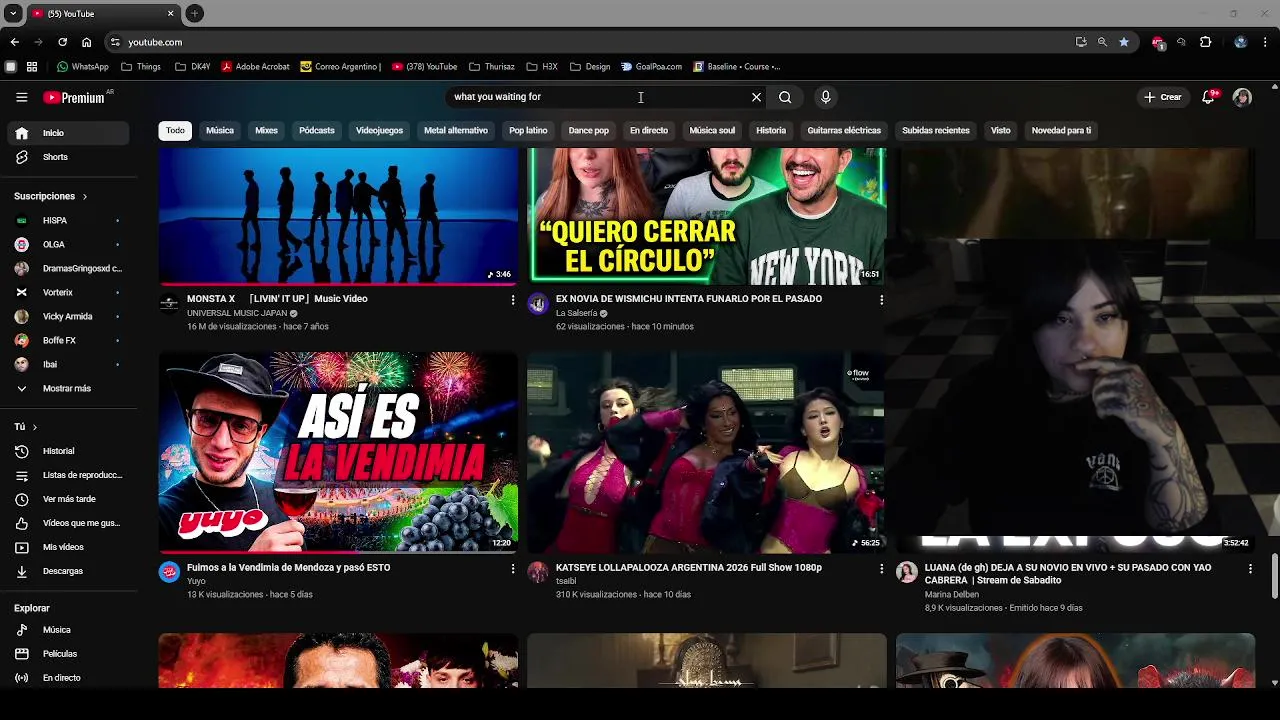Select the Metal alternativo chip

click(456, 131)
